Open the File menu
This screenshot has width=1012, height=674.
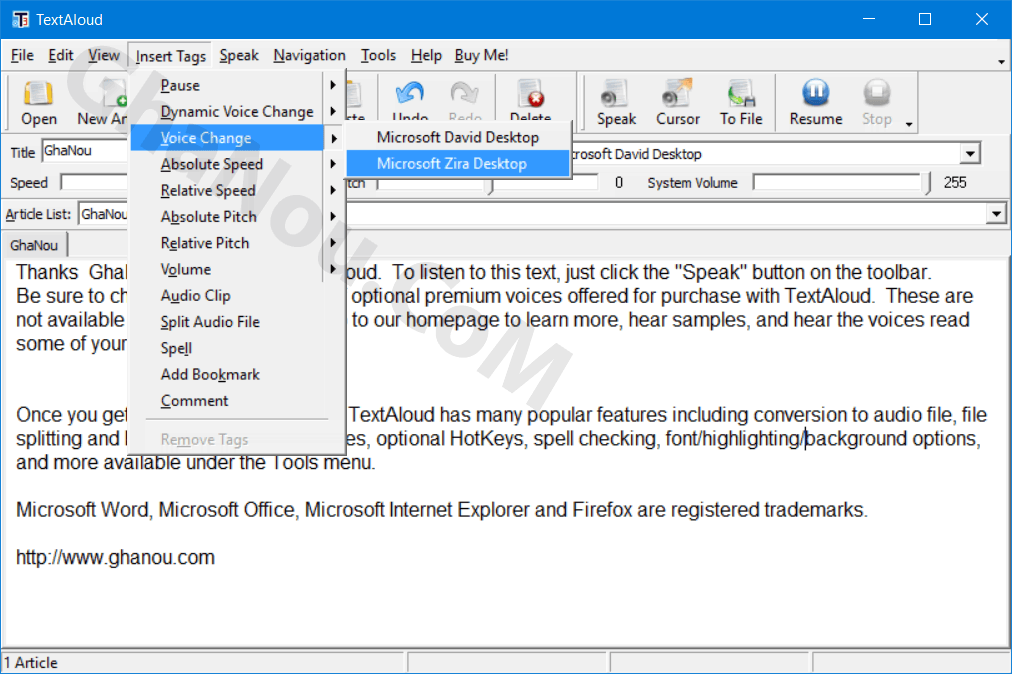22,56
